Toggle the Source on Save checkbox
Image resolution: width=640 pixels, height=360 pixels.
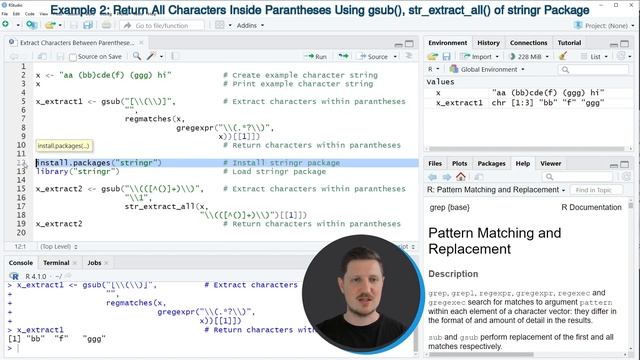pyautogui.click(x=73, y=57)
